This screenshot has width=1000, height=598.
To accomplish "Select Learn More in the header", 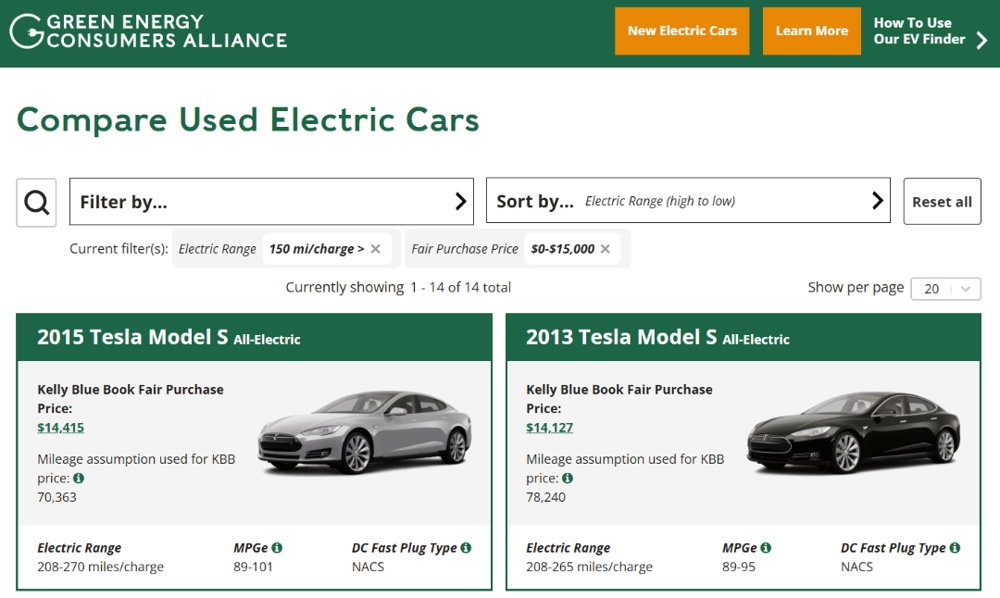I will coord(811,31).
